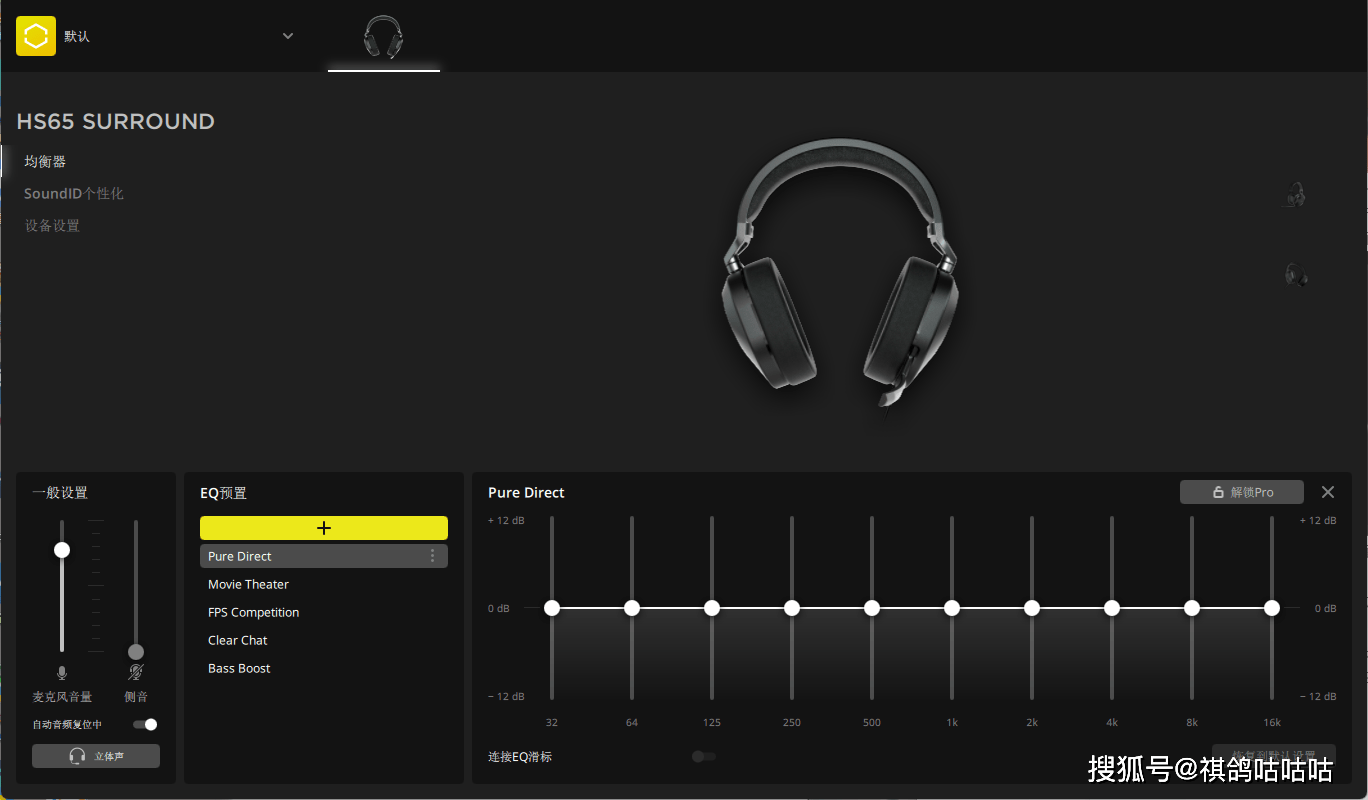Open the 均衡器 section
Viewport: 1368px width, 800px height.
tap(45, 161)
